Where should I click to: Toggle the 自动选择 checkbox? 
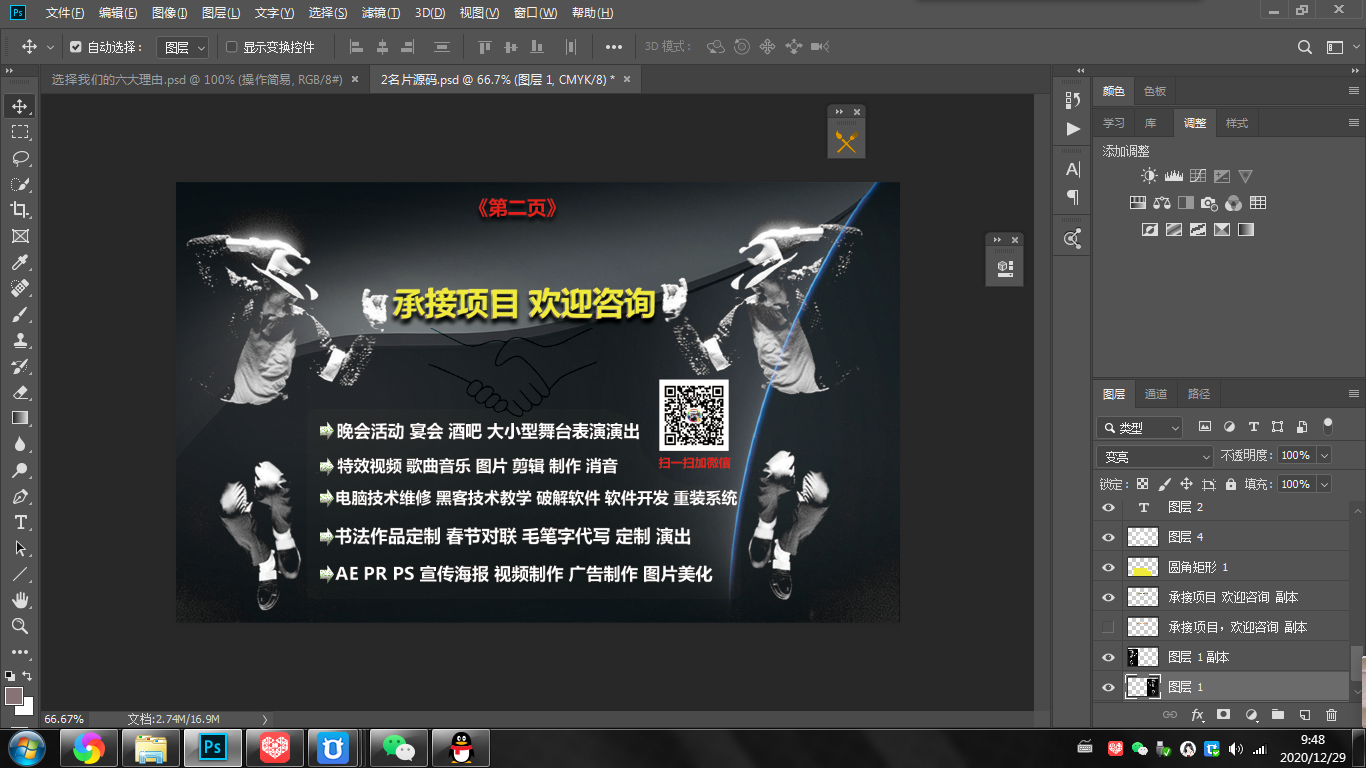coord(76,47)
